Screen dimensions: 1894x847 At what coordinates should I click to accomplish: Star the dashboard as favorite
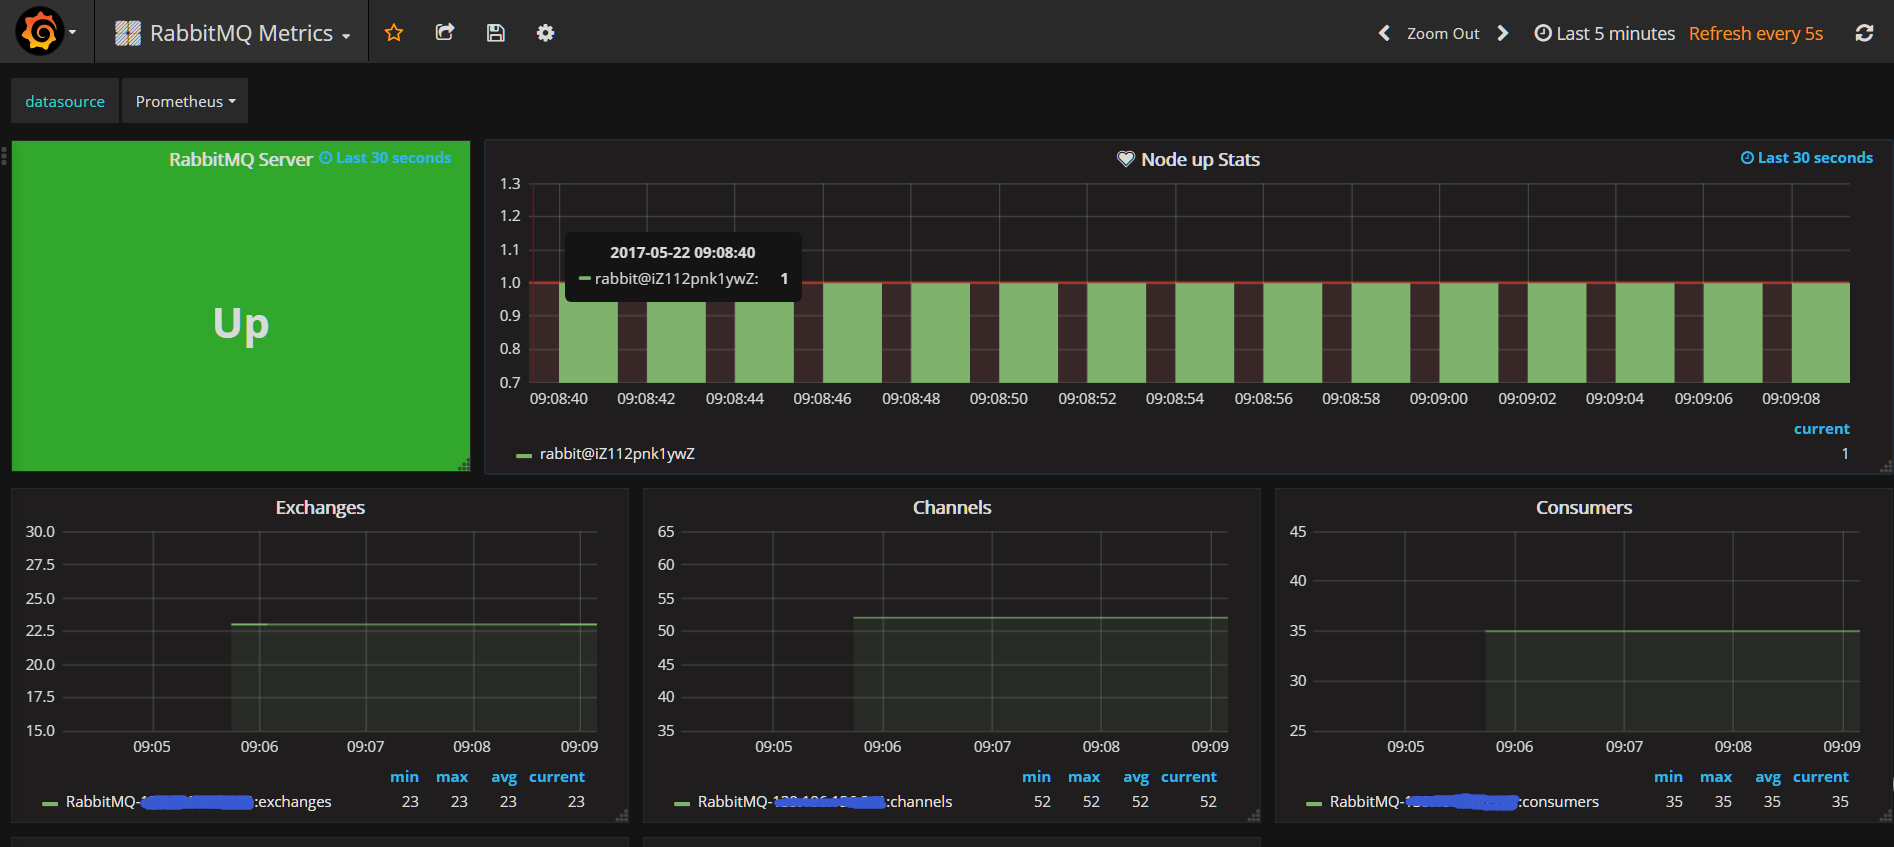(394, 33)
